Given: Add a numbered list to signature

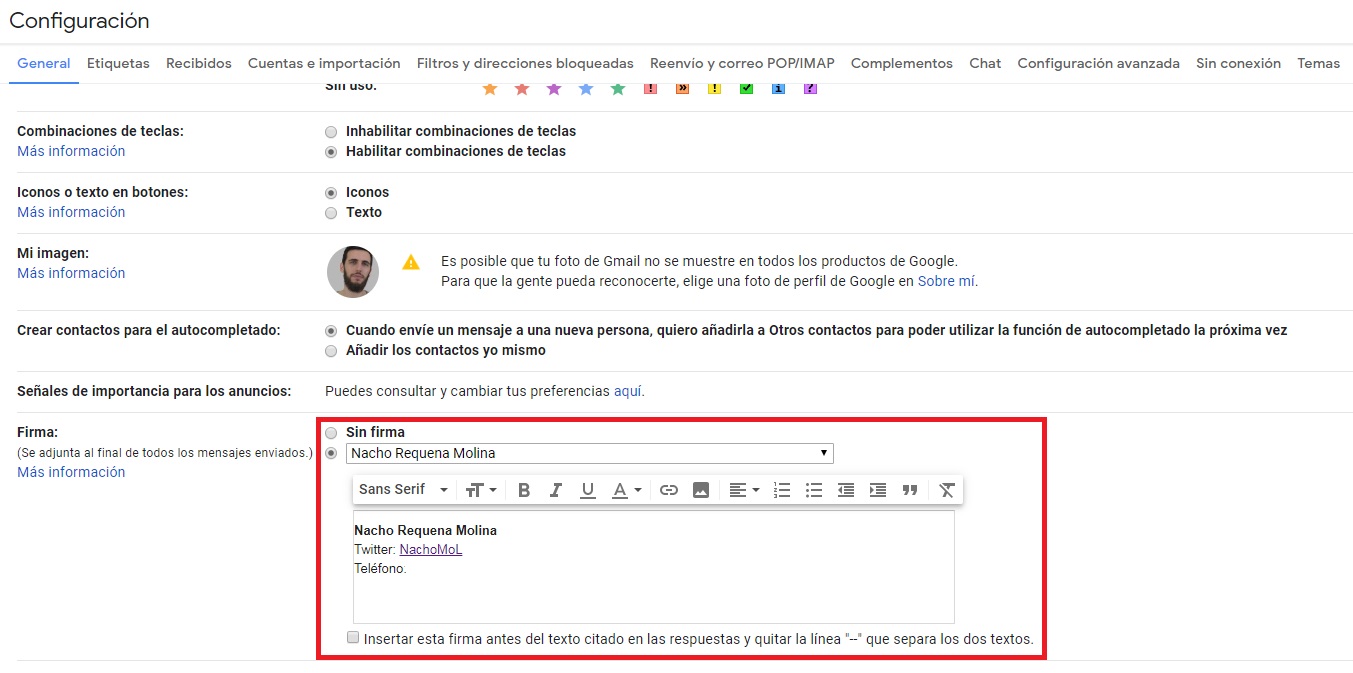Looking at the screenshot, I should (782, 490).
